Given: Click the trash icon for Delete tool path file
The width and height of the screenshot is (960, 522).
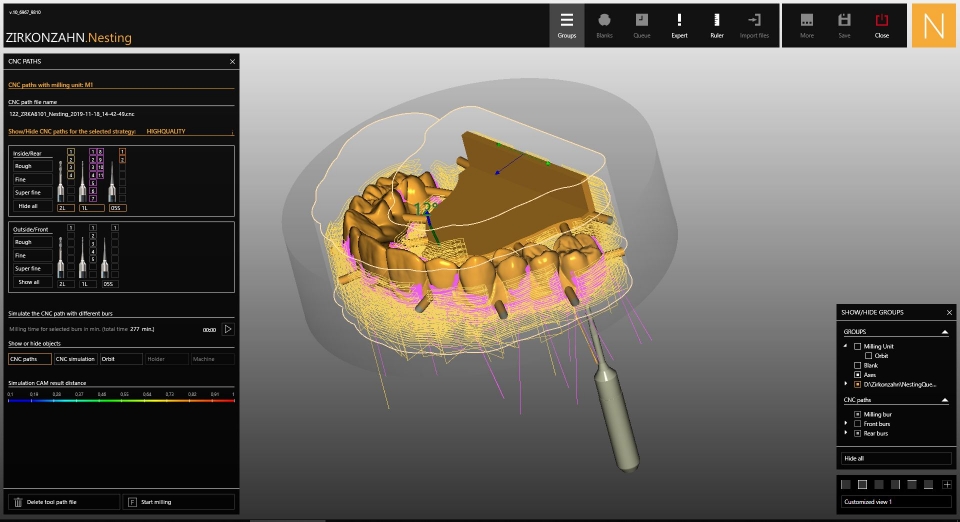Looking at the screenshot, I should click(x=18, y=502).
